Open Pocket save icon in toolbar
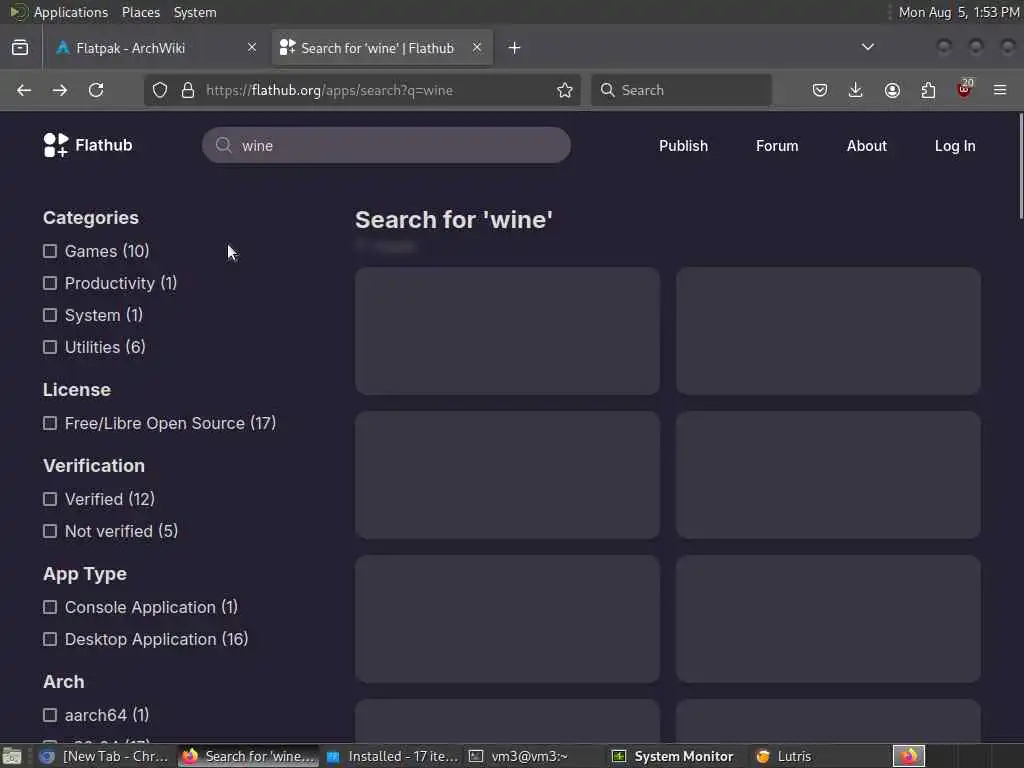The height and width of the screenshot is (768, 1024). click(820, 90)
